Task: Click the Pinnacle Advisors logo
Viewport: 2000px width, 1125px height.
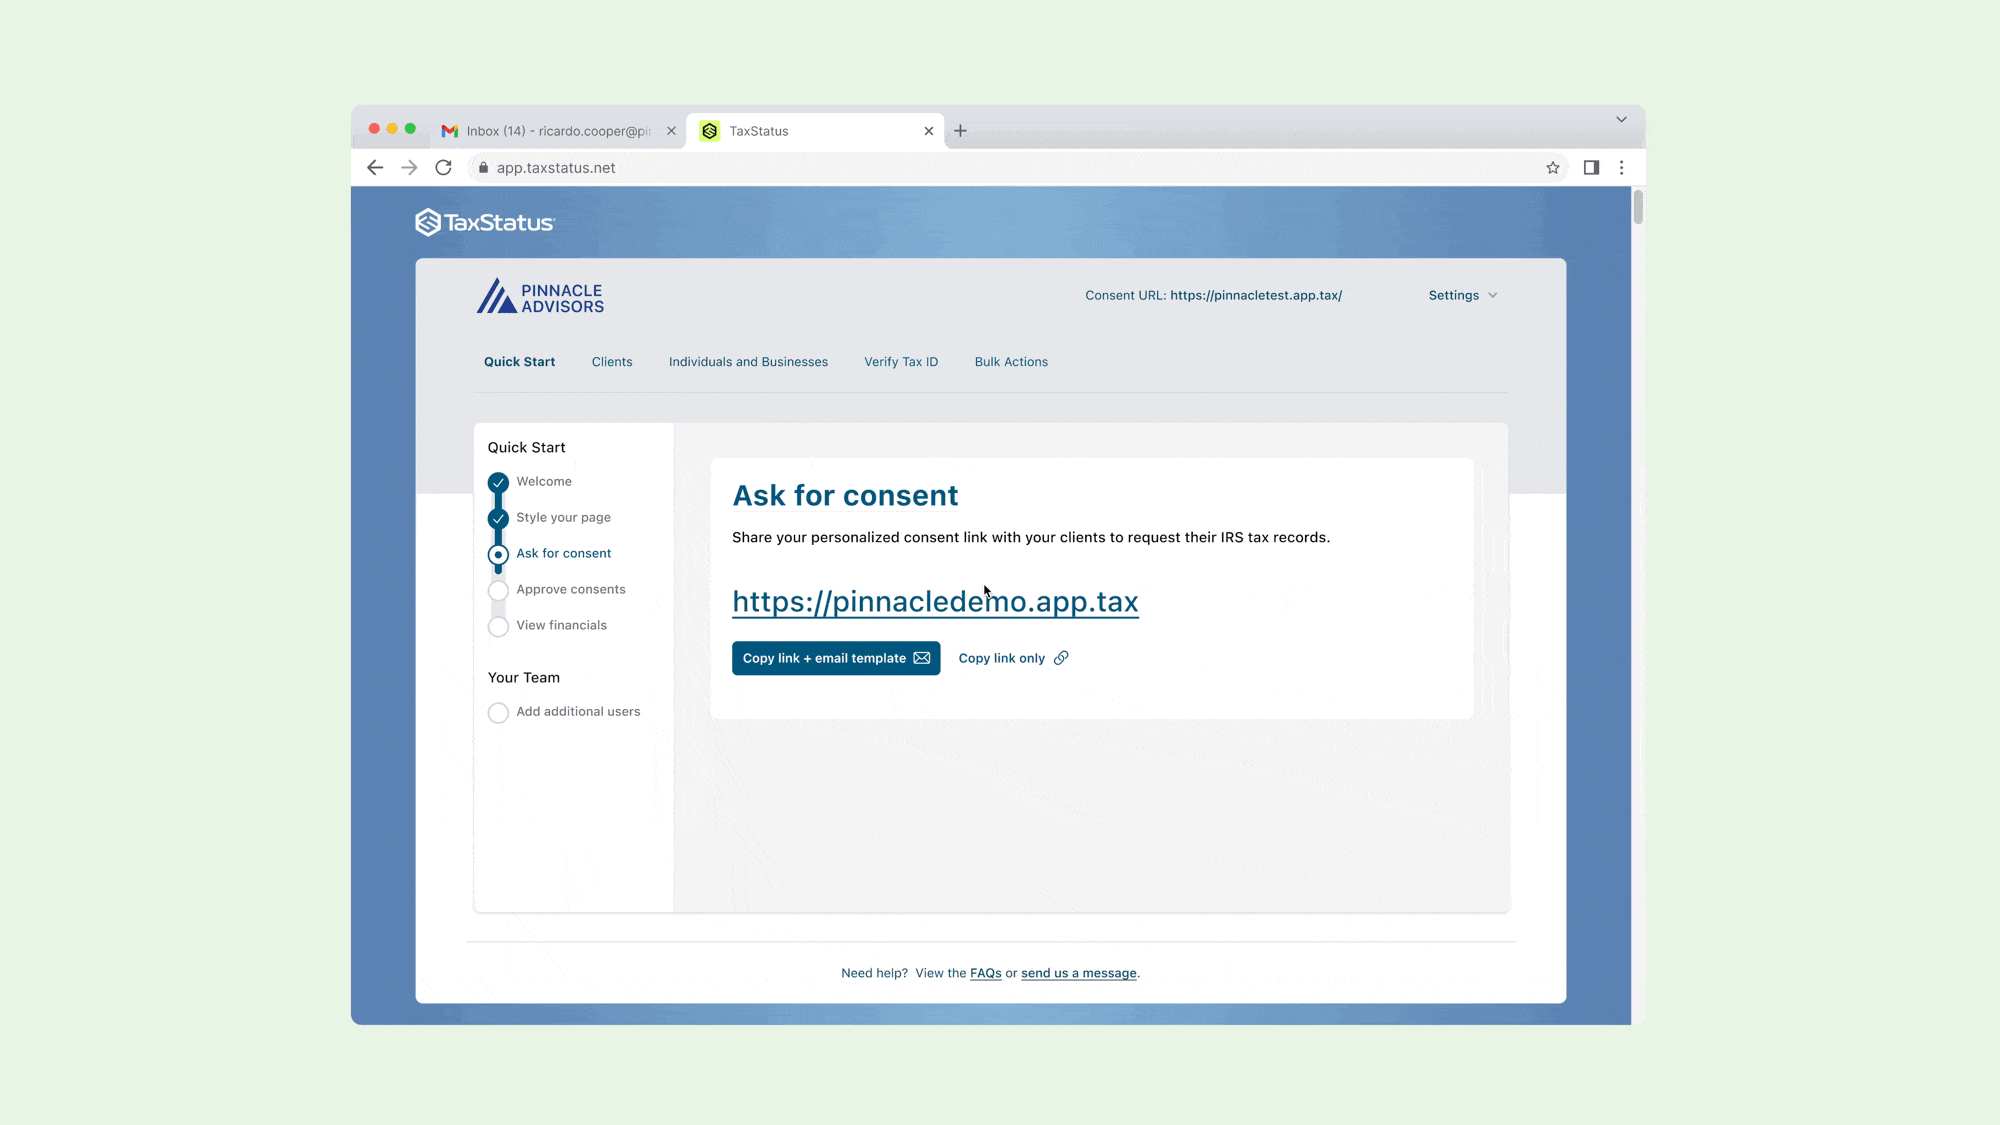Action: [x=540, y=297]
